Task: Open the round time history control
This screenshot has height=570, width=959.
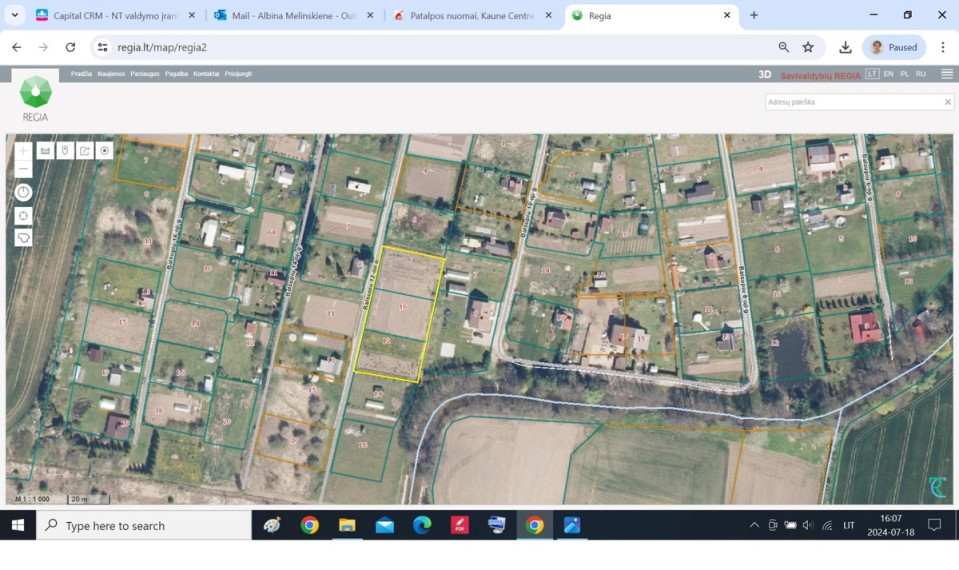Action: click(x=23, y=193)
